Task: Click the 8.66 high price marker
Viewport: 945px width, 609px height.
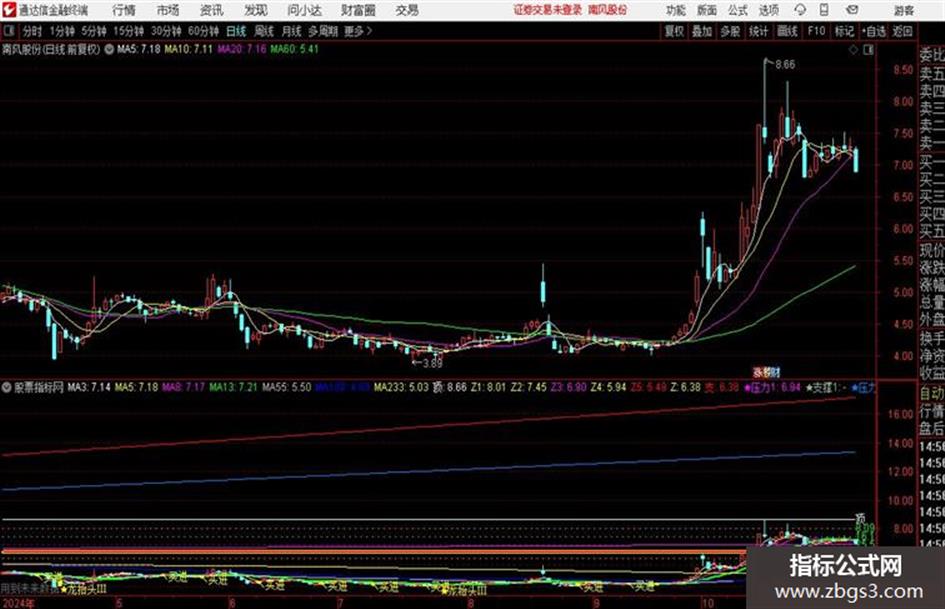Action: 785,65
